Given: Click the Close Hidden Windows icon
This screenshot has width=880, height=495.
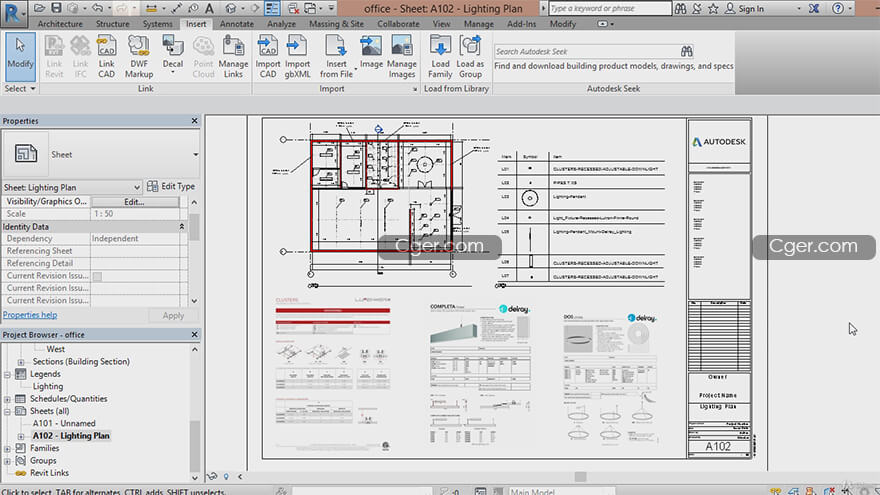Looking at the screenshot, I should pos(293,8).
